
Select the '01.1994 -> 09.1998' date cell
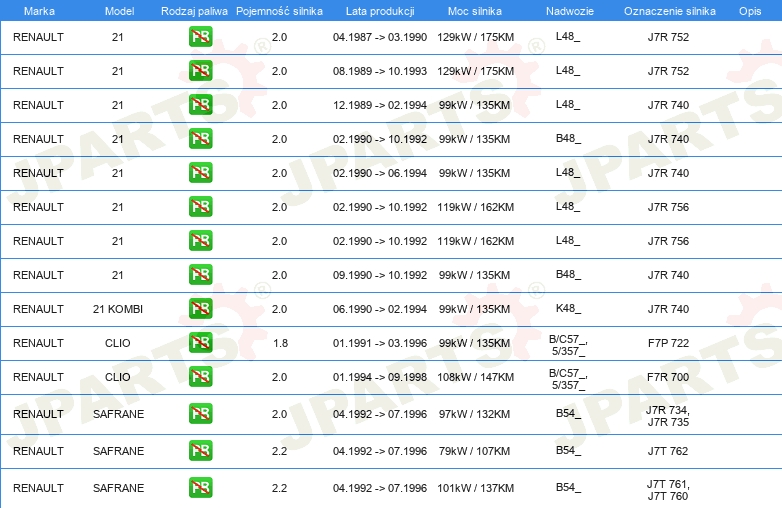(380, 377)
